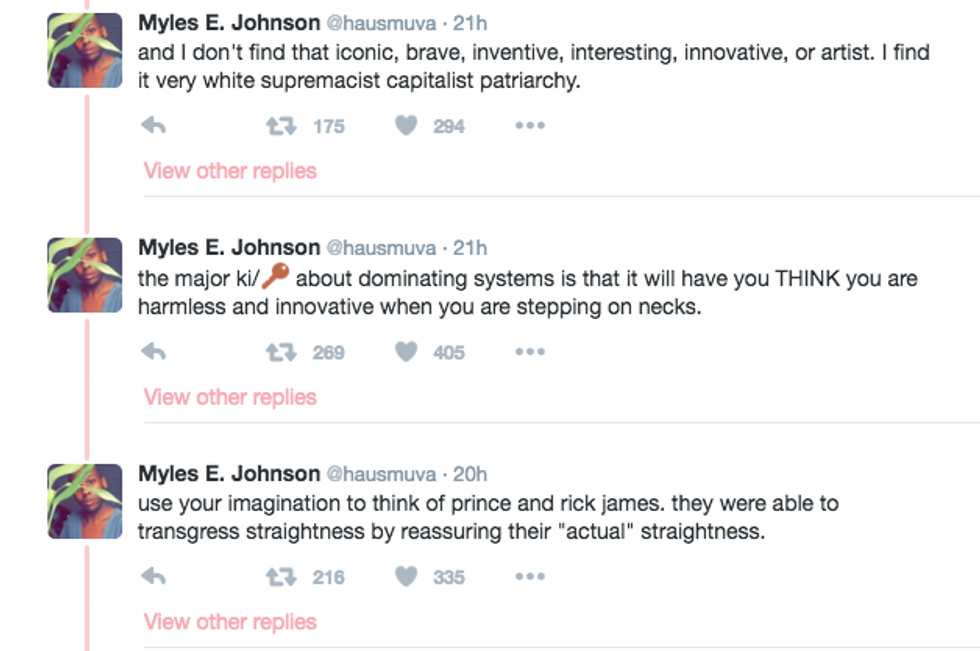Reply to the prince and rick james tweet
The width and height of the screenshot is (980, 651).
coord(153,577)
